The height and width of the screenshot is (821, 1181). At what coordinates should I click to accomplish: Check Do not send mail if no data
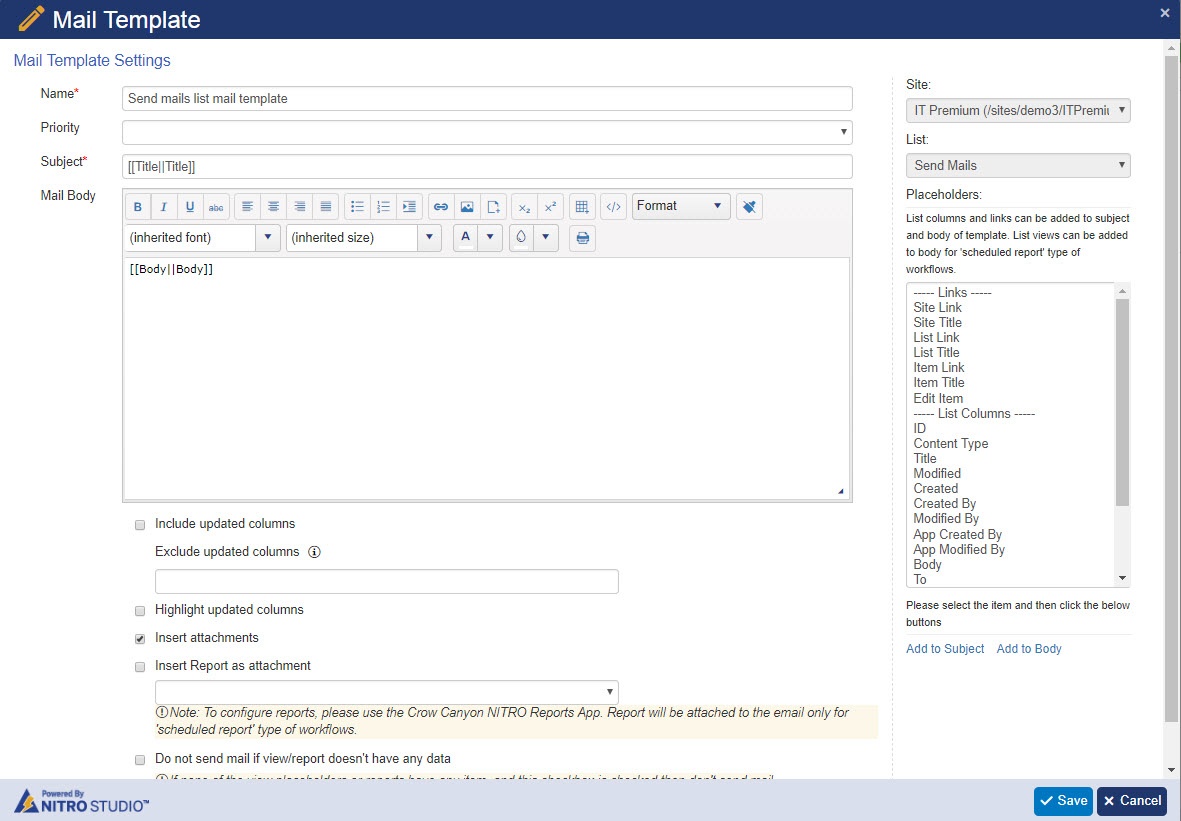point(140,760)
